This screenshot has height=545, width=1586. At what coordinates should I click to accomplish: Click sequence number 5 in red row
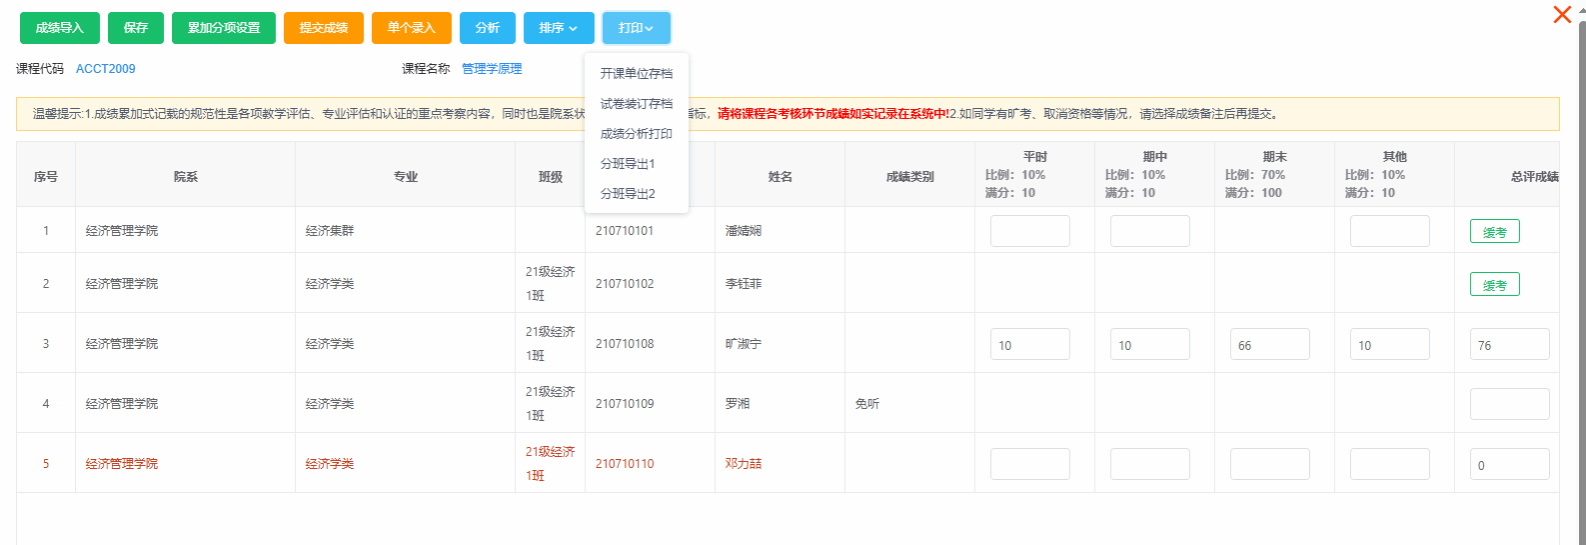(46, 464)
